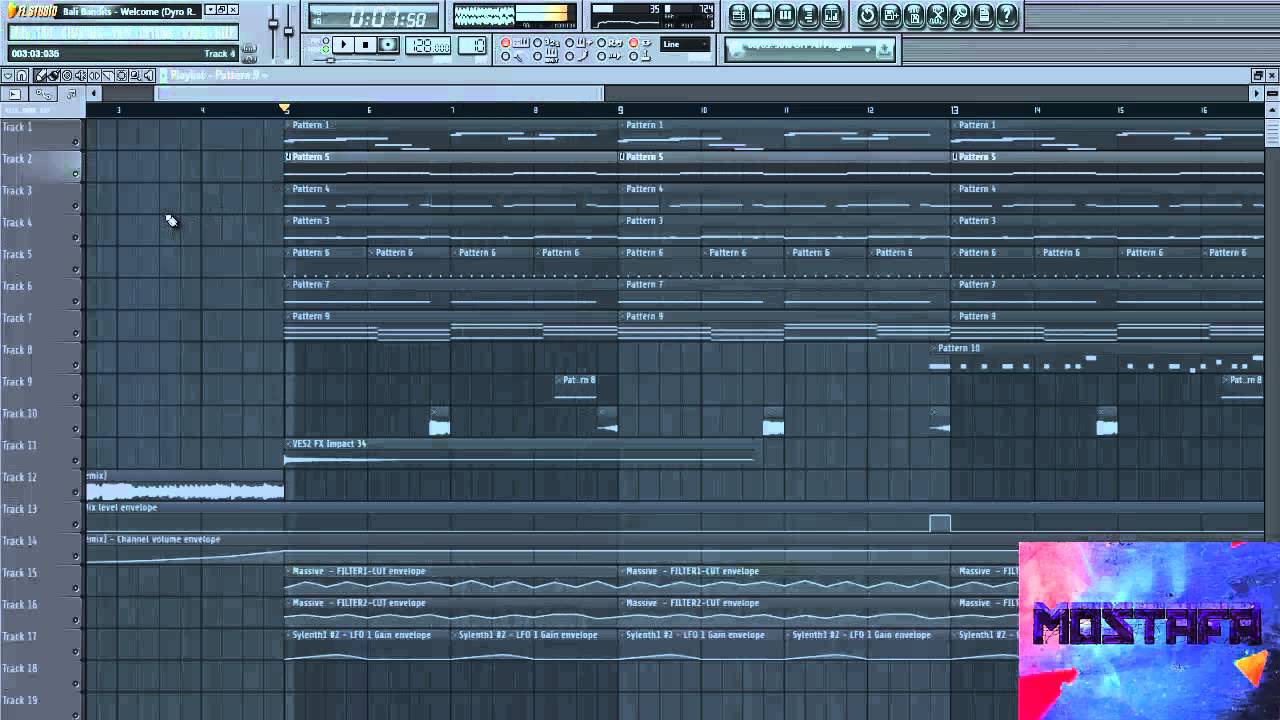Click the Stop button in transport

click(x=366, y=45)
